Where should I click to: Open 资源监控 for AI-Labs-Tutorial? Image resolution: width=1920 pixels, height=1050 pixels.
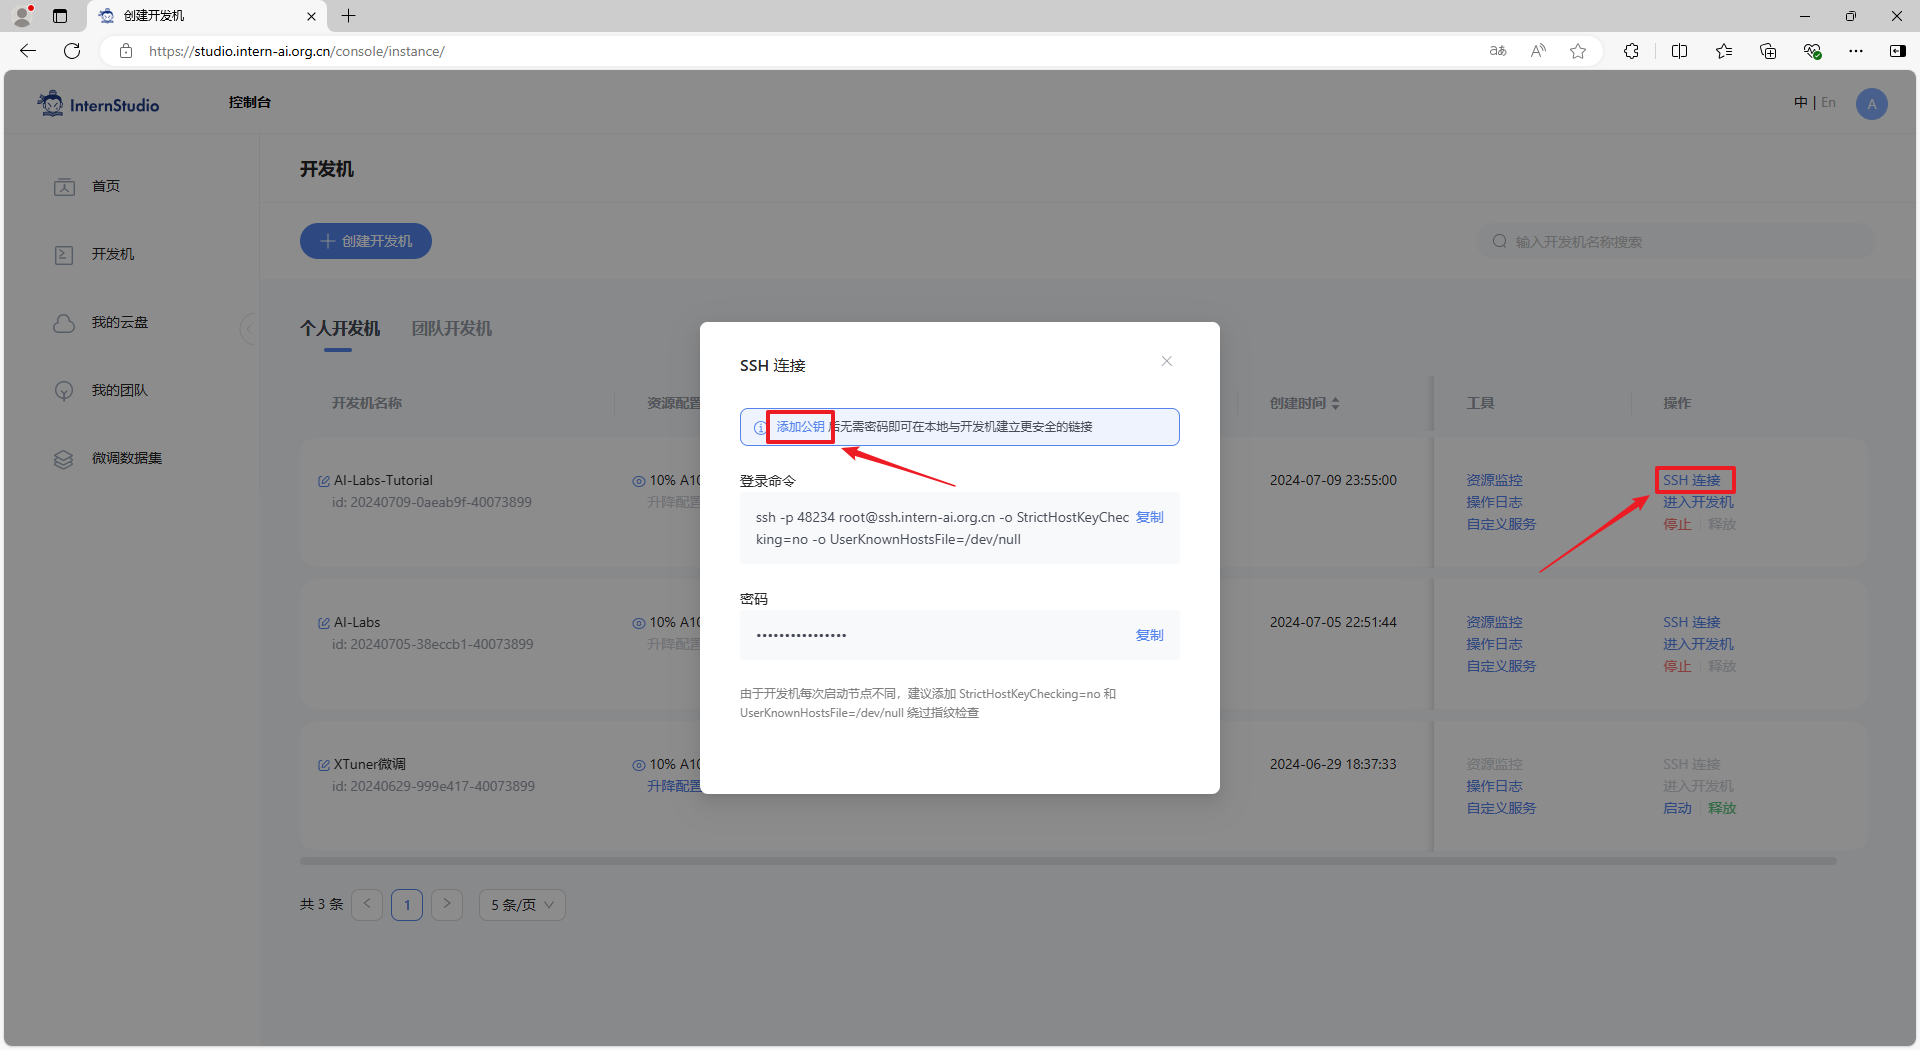tap(1495, 480)
